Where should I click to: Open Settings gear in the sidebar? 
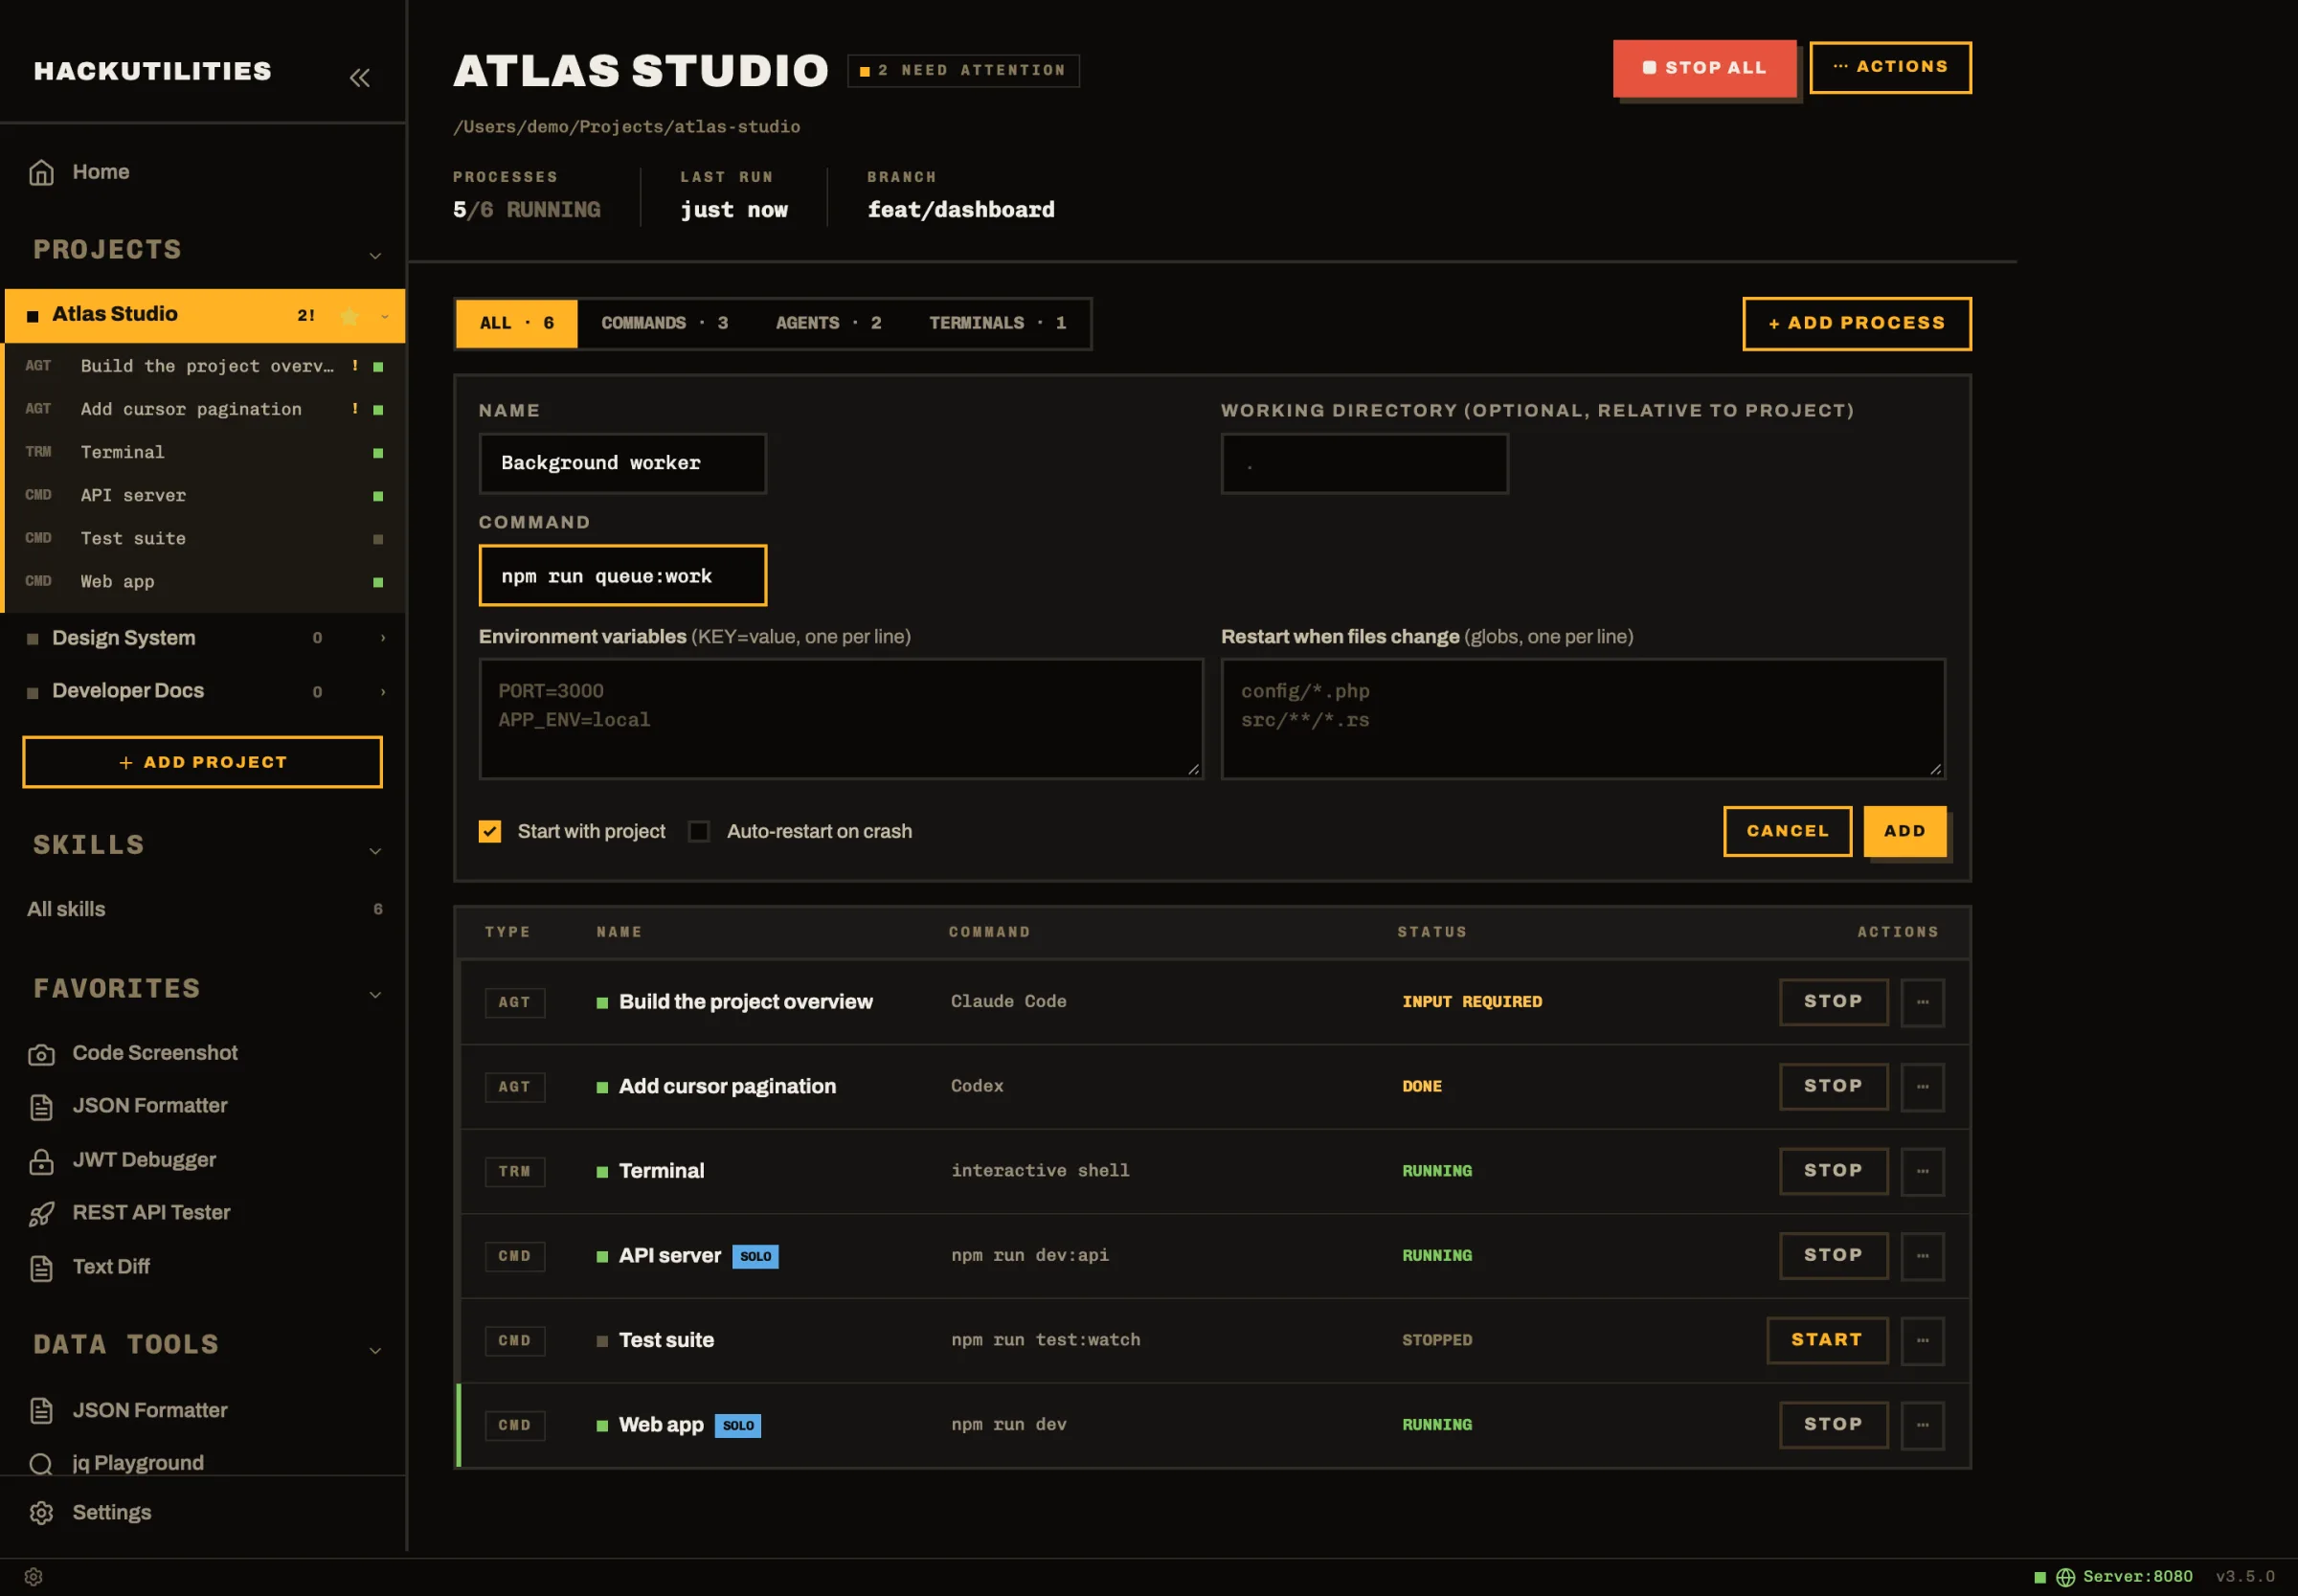(41, 1513)
